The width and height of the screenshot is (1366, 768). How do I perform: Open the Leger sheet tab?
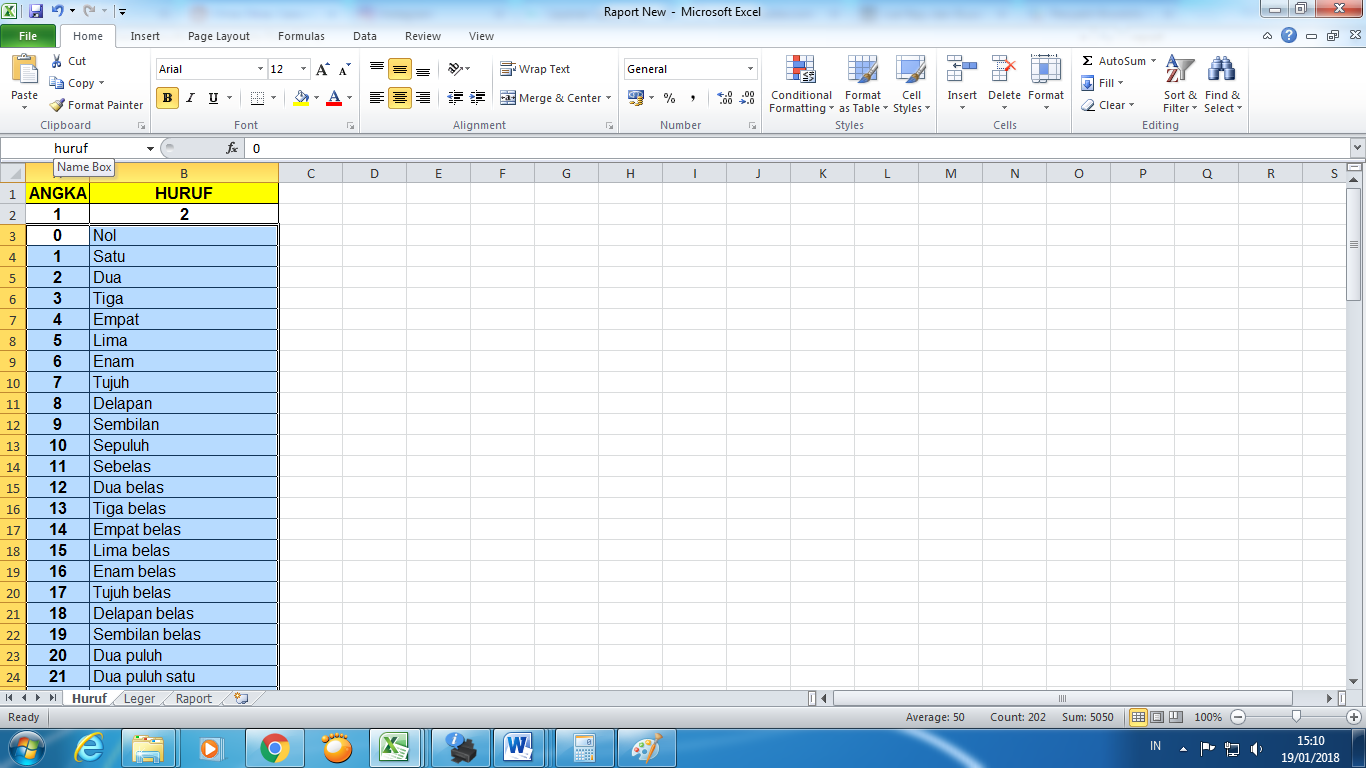(139, 698)
